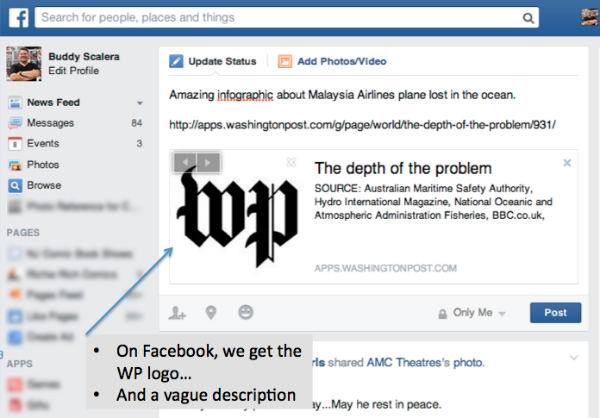Click the privacy lock icon
Image resolution: width=600 pixels, height=418 pixels.
442,314
